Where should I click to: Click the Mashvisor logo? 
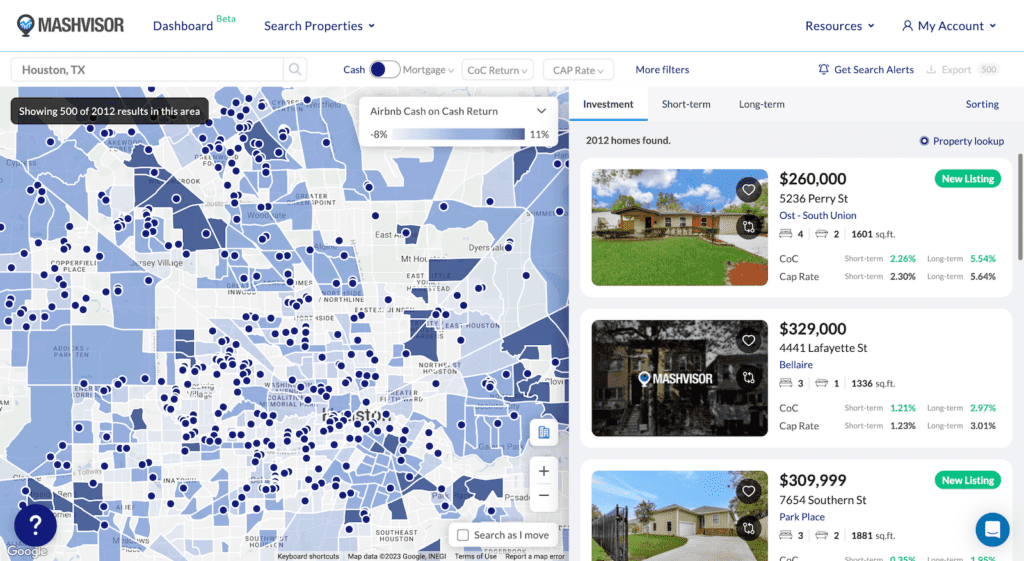pos(70,25)
